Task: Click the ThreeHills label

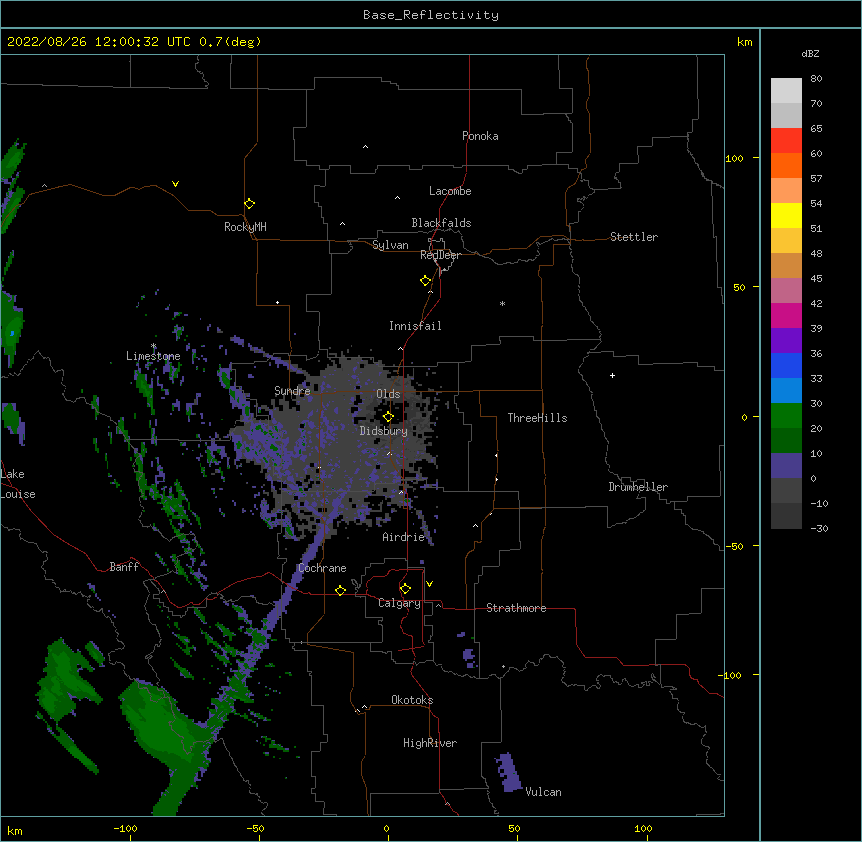Action: point(537,418)
